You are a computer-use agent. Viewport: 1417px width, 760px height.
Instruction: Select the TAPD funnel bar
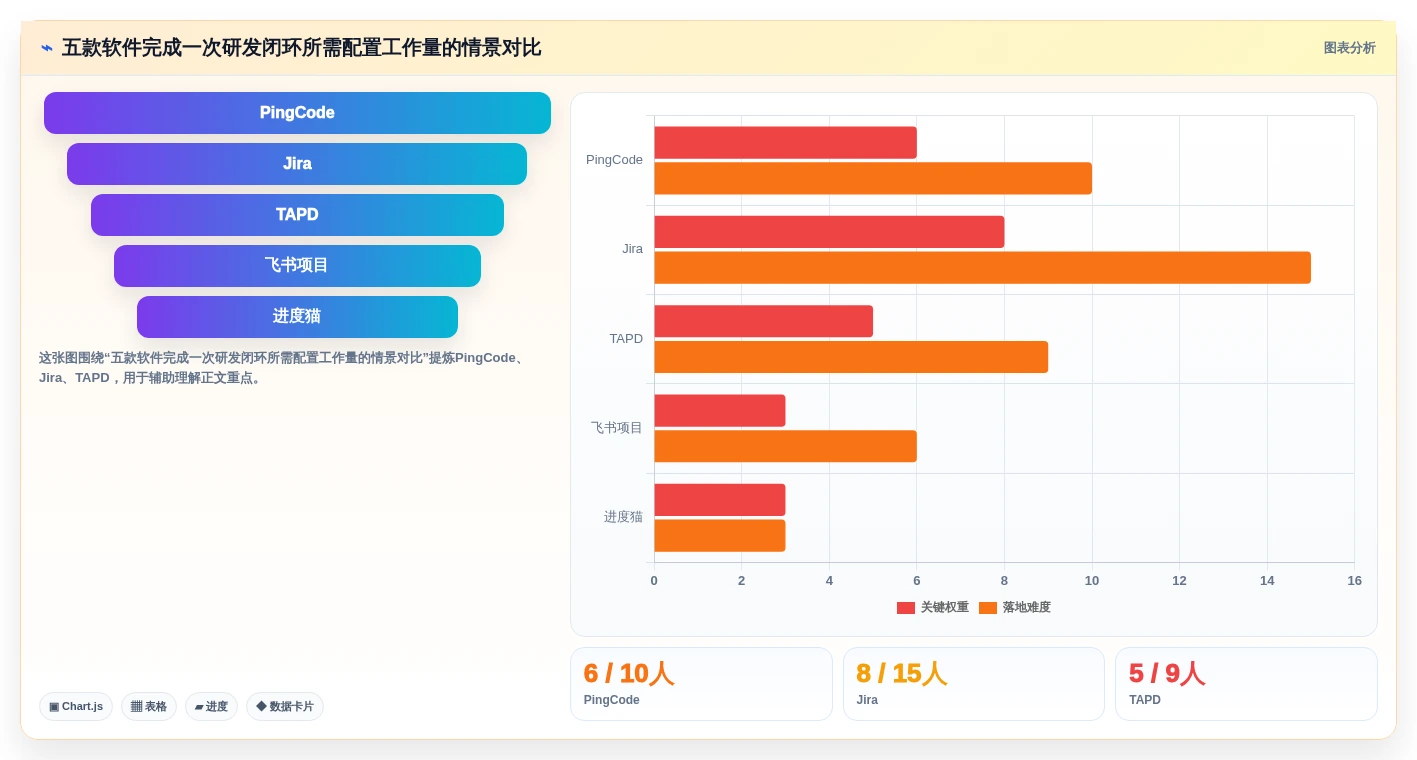pos(297,215)
